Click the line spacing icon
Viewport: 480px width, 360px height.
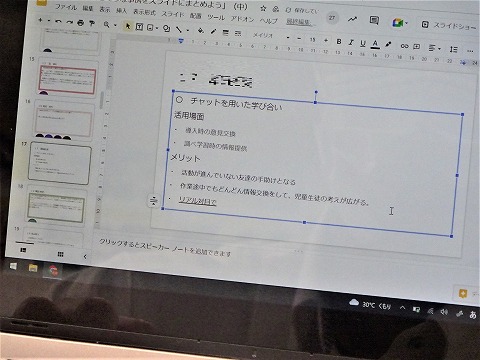453,49
